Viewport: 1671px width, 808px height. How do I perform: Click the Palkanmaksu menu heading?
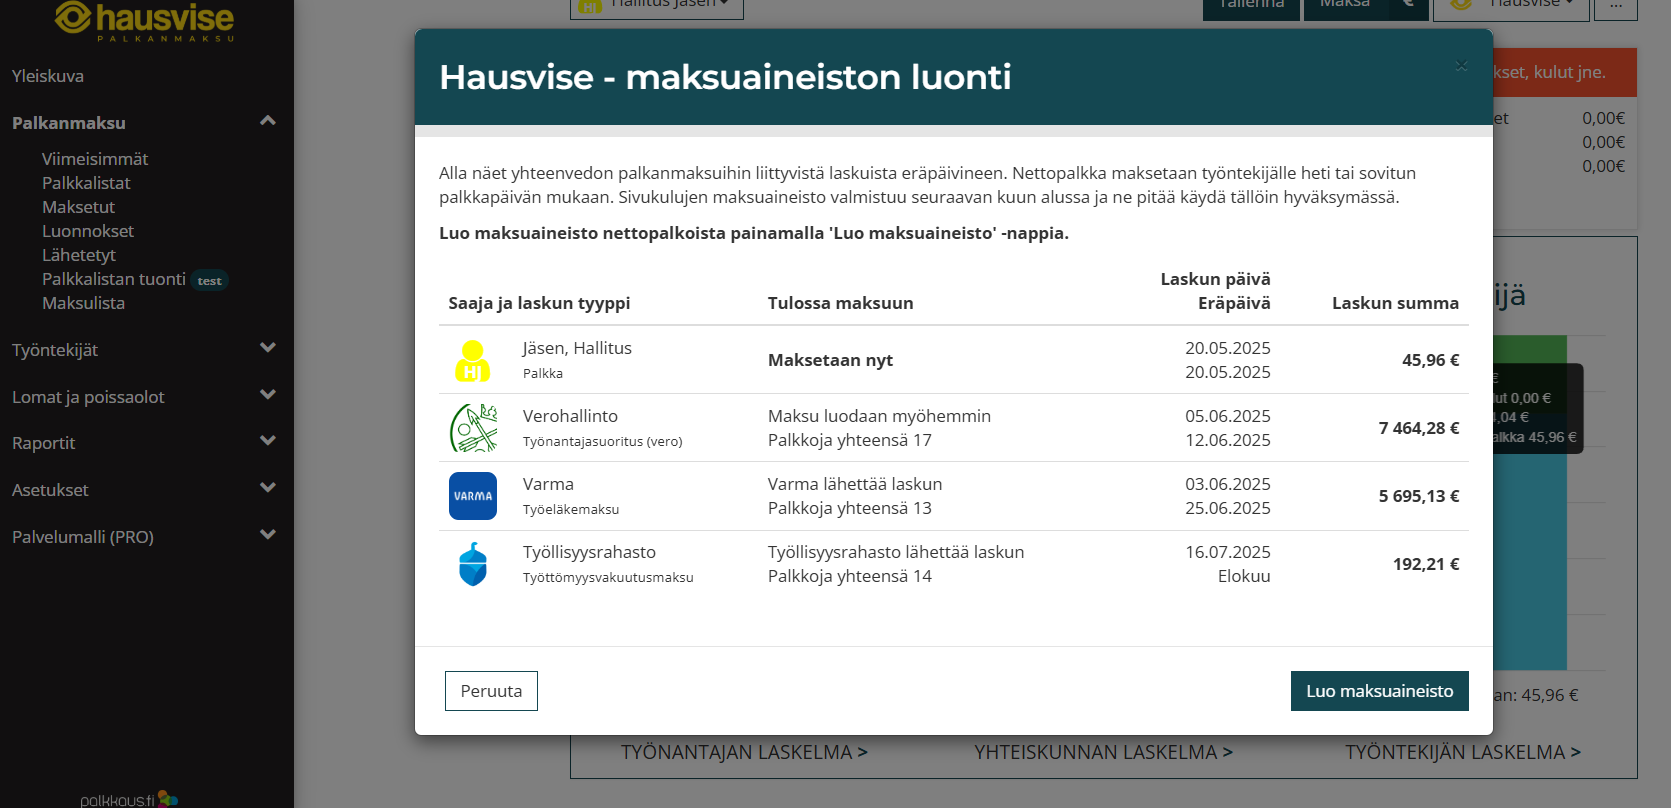[69, 123]
